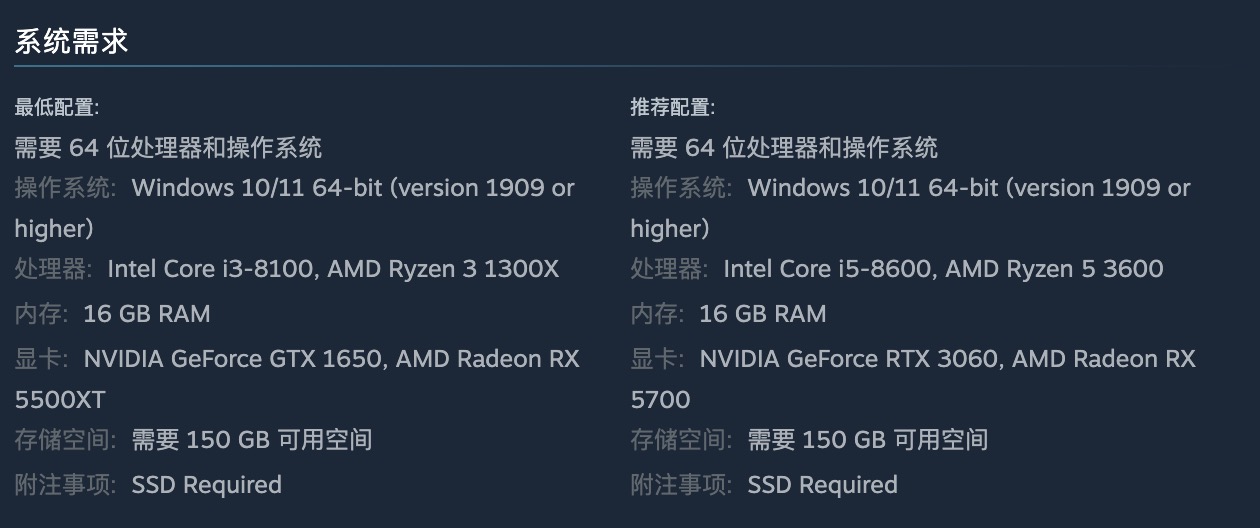The image size is (1260, 528).
Task: Click 16 GB RAM in minimum specs
Action: pos(146,314)
